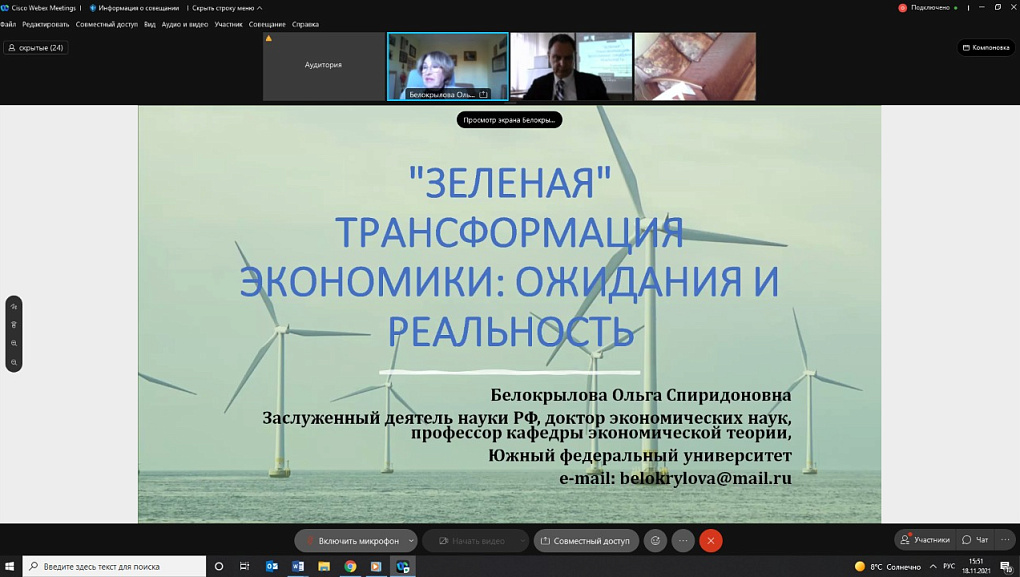Open the Chat panel
Screen dimensions: 1020x577
click(975, 540)
